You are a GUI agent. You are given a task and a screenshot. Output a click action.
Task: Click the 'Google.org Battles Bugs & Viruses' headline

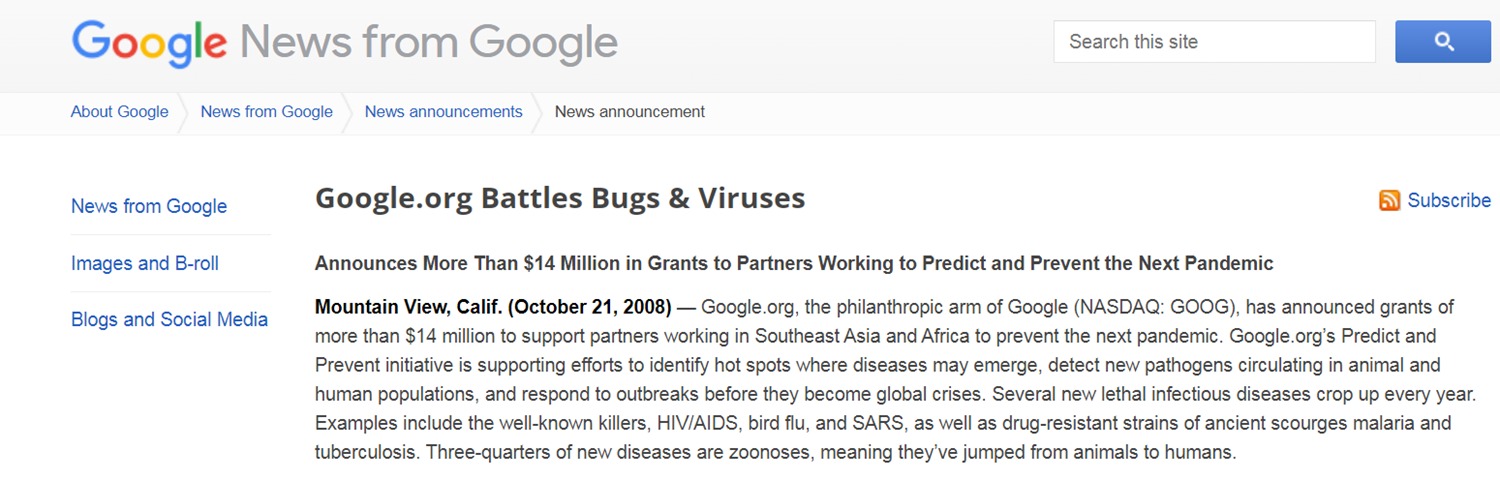(x=560, y=198)
